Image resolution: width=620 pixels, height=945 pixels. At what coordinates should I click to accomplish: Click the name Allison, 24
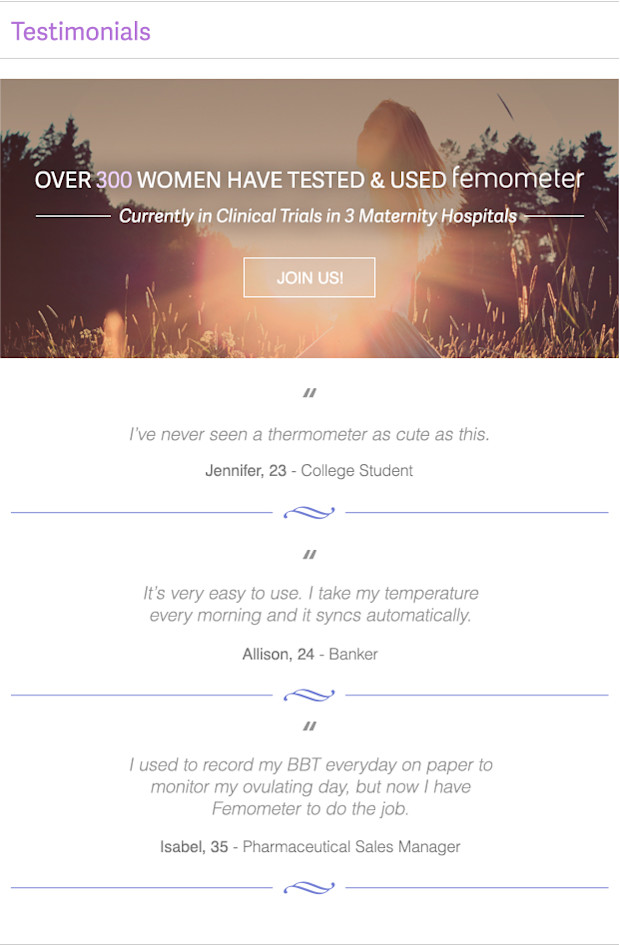coord(278,654)
